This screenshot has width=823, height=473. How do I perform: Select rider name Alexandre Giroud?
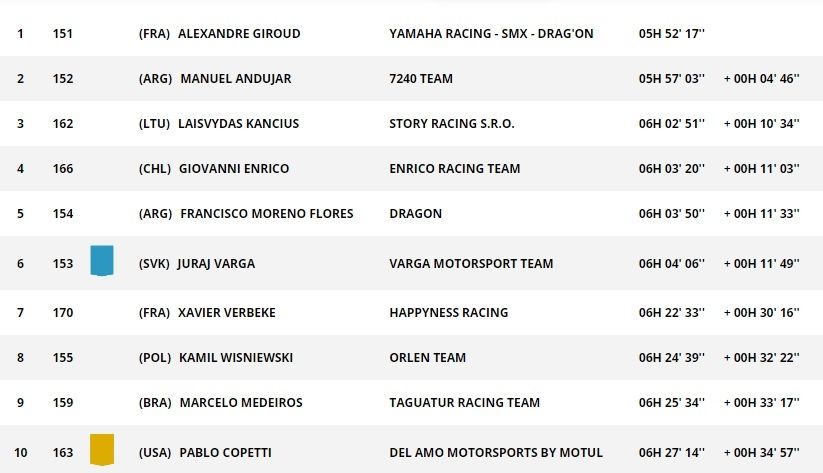[239, 34]
